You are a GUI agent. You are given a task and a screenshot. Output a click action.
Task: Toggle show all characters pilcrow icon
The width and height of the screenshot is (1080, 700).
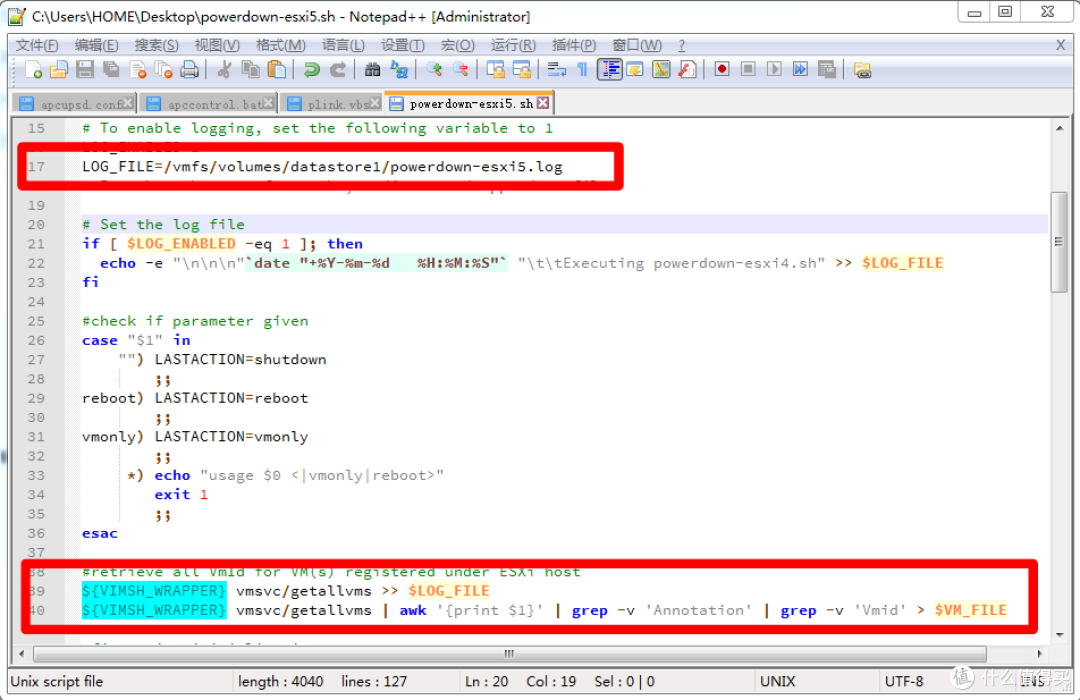(x=583, y=69)
